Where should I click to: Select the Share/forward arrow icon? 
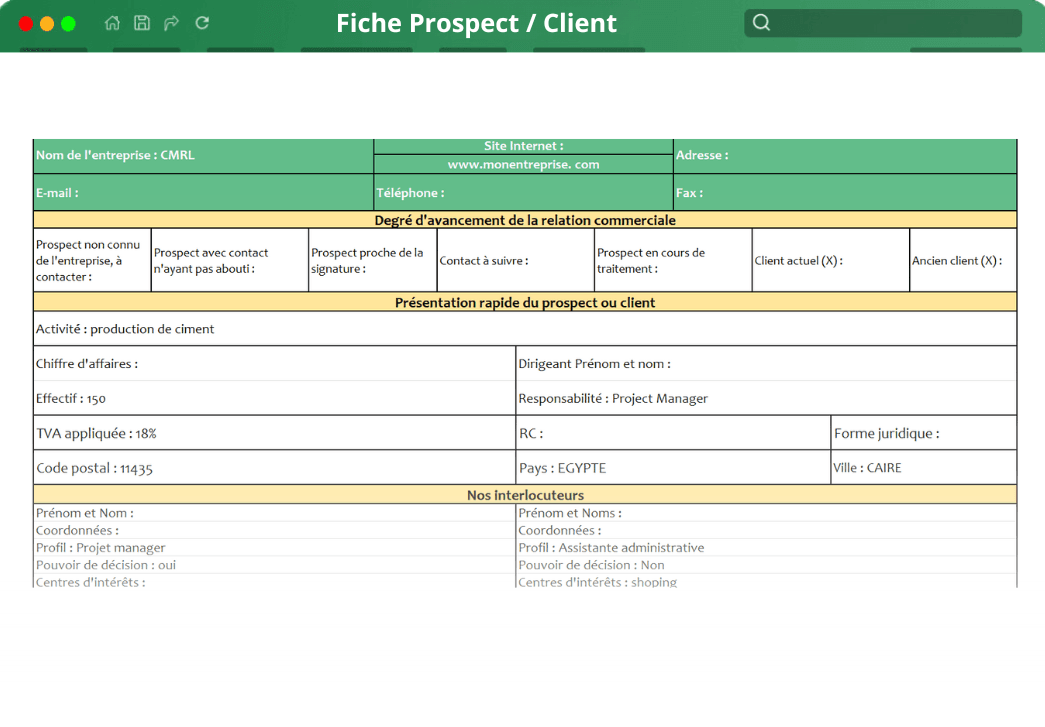tap(171, 22)
